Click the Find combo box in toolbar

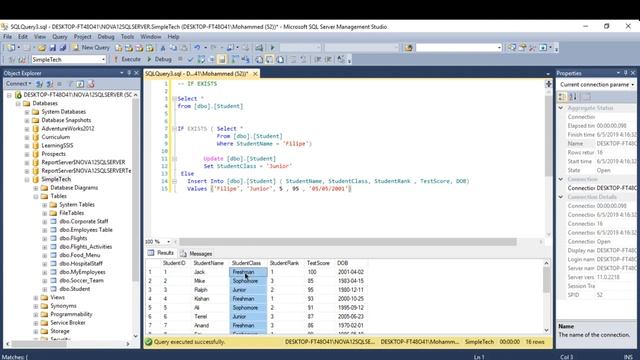[x=459, y=48]
